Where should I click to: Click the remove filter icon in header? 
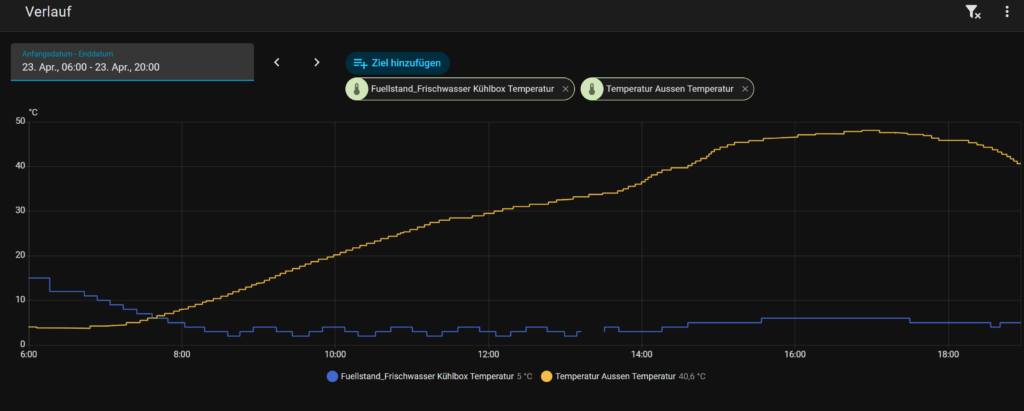[972, 12]
